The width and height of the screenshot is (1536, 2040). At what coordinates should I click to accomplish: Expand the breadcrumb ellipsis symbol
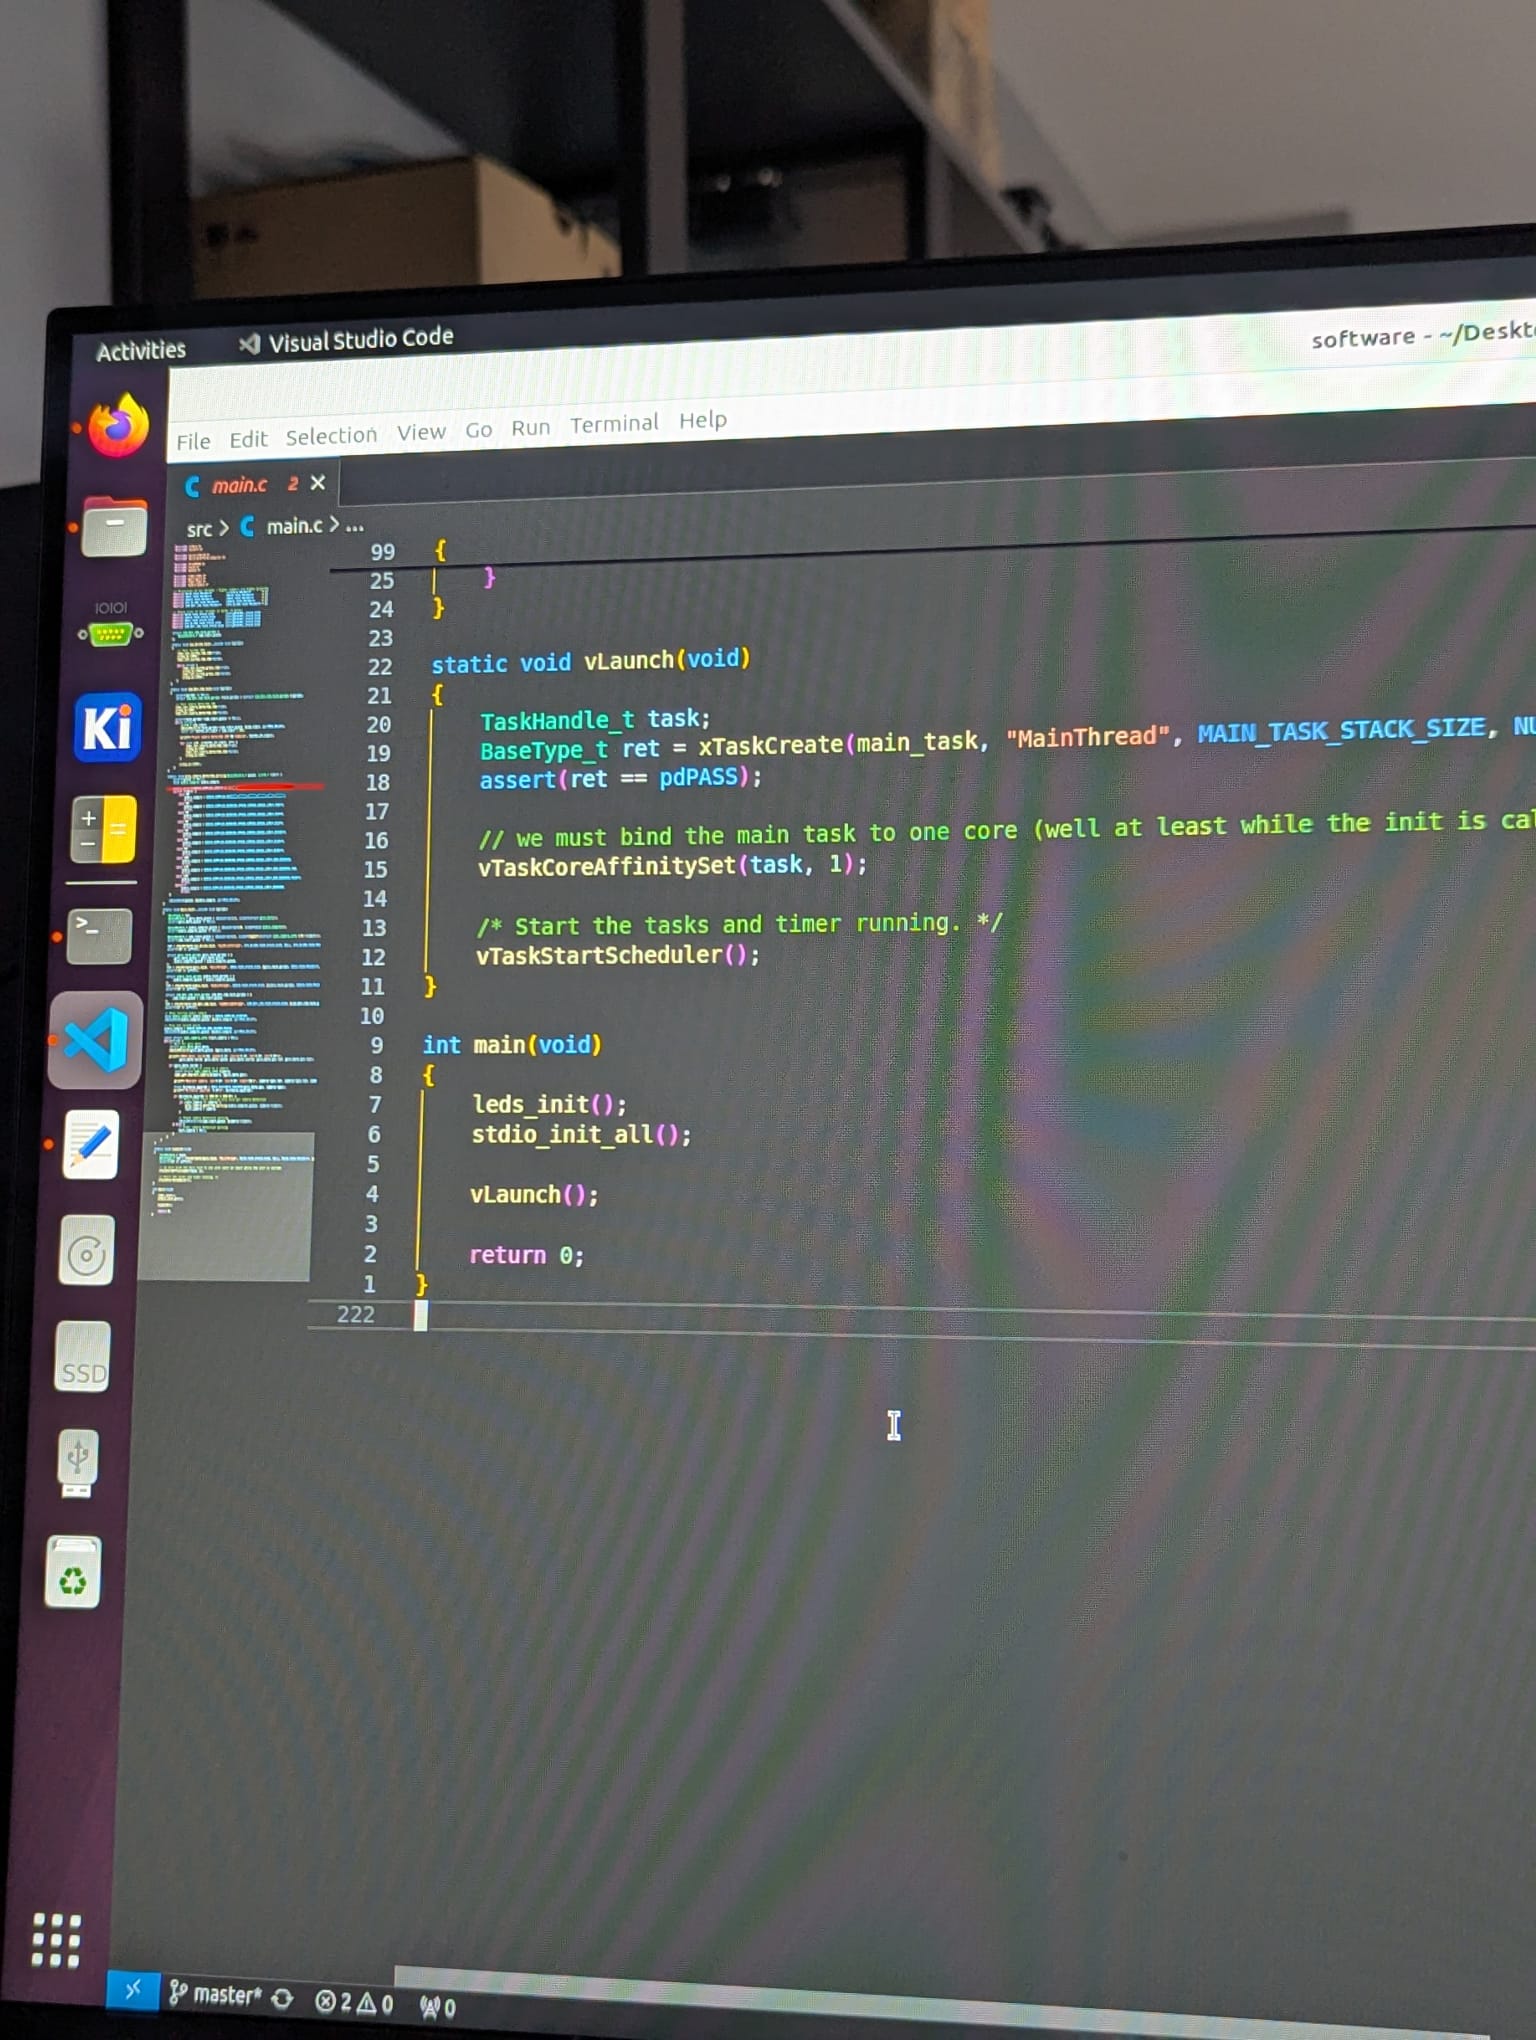tap(355, 525)
